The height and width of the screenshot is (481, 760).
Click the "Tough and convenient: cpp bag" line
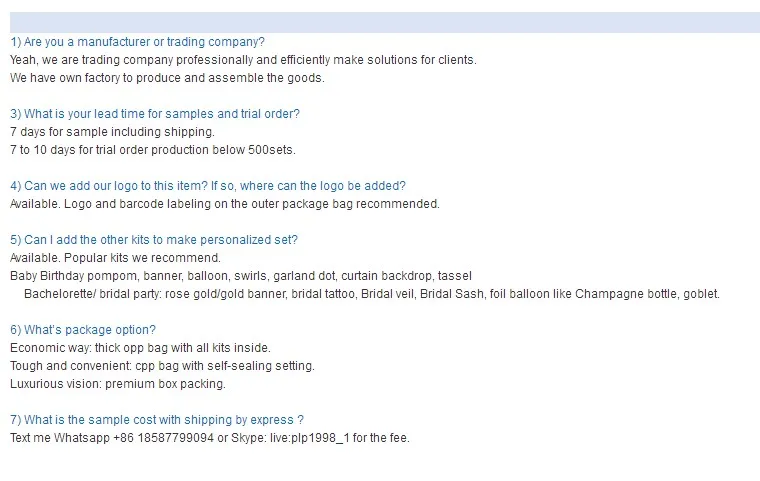pos(162,366)
